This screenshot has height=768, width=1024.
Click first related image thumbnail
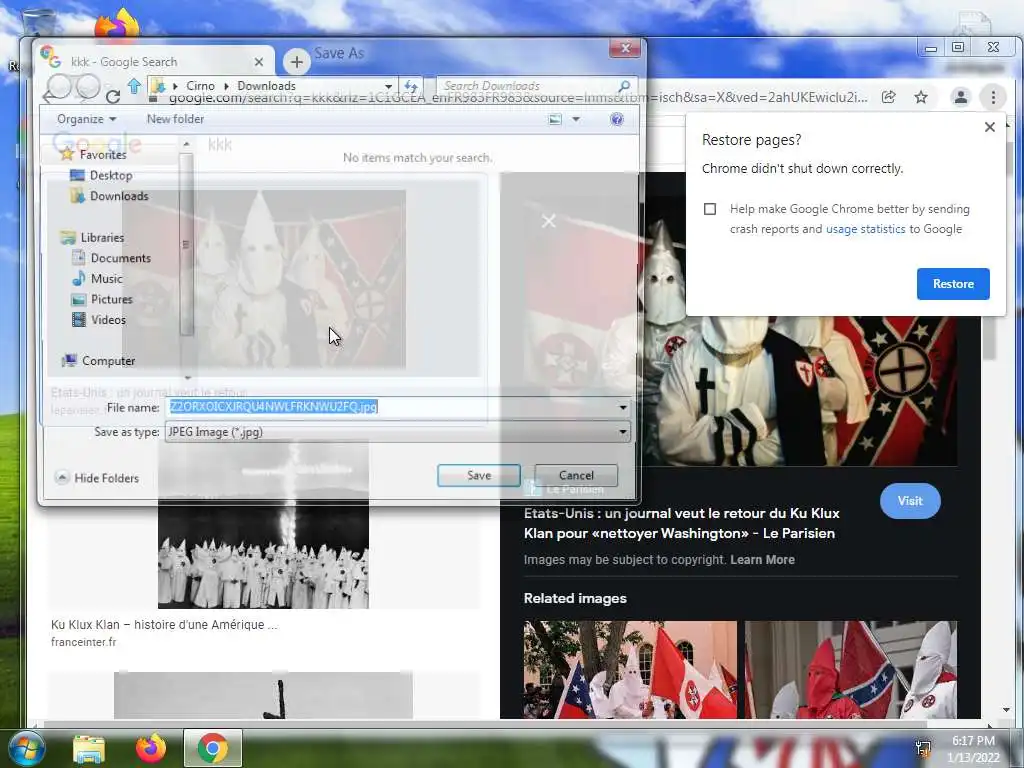[630, 670]
